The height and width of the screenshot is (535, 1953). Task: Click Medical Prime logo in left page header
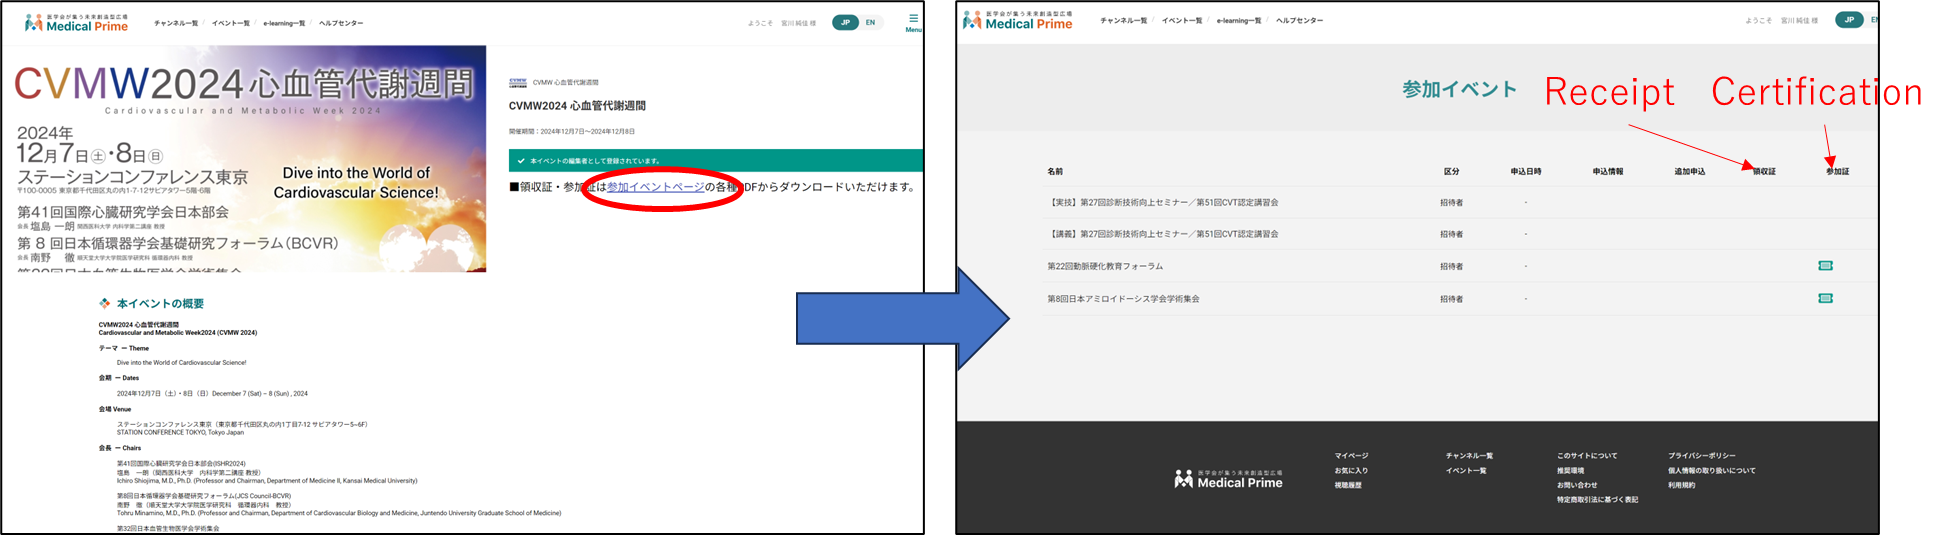coord(76,22)
